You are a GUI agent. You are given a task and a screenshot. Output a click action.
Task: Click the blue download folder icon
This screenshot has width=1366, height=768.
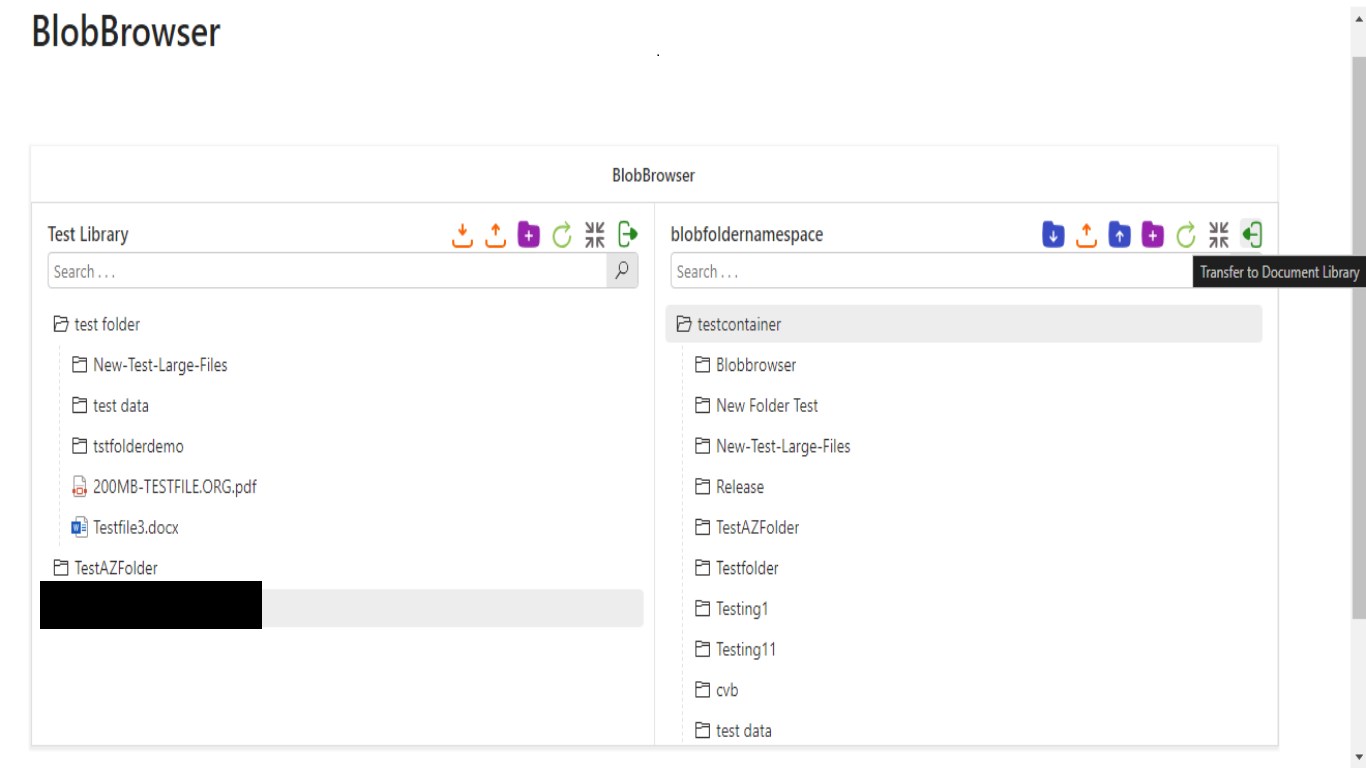point(1053,235)
